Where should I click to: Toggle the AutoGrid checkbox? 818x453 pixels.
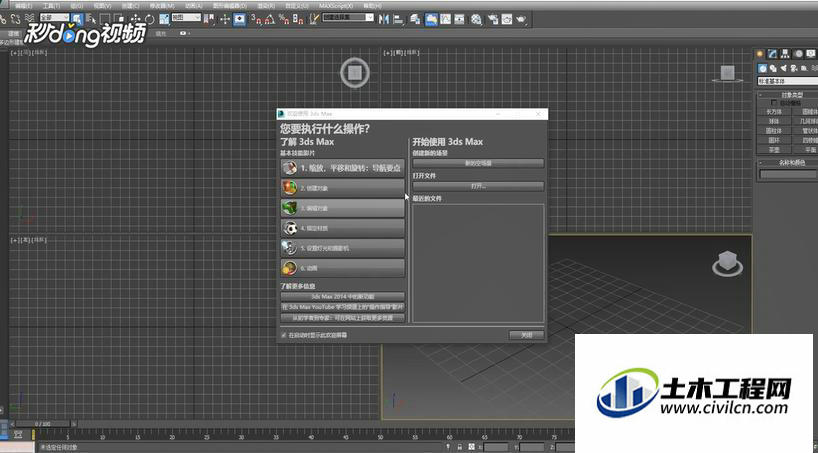click(x=774, y=102)
